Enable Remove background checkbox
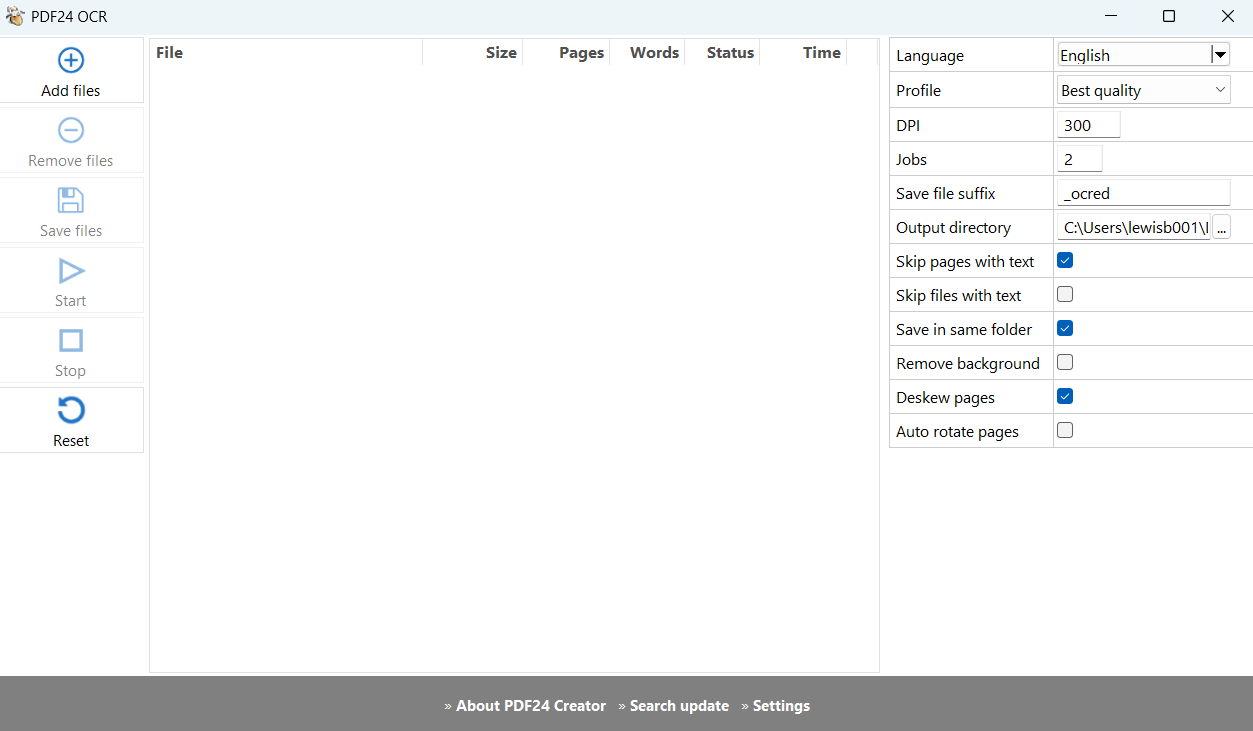This screenshot has height=731, width=1253. (x=1065, y=362)
